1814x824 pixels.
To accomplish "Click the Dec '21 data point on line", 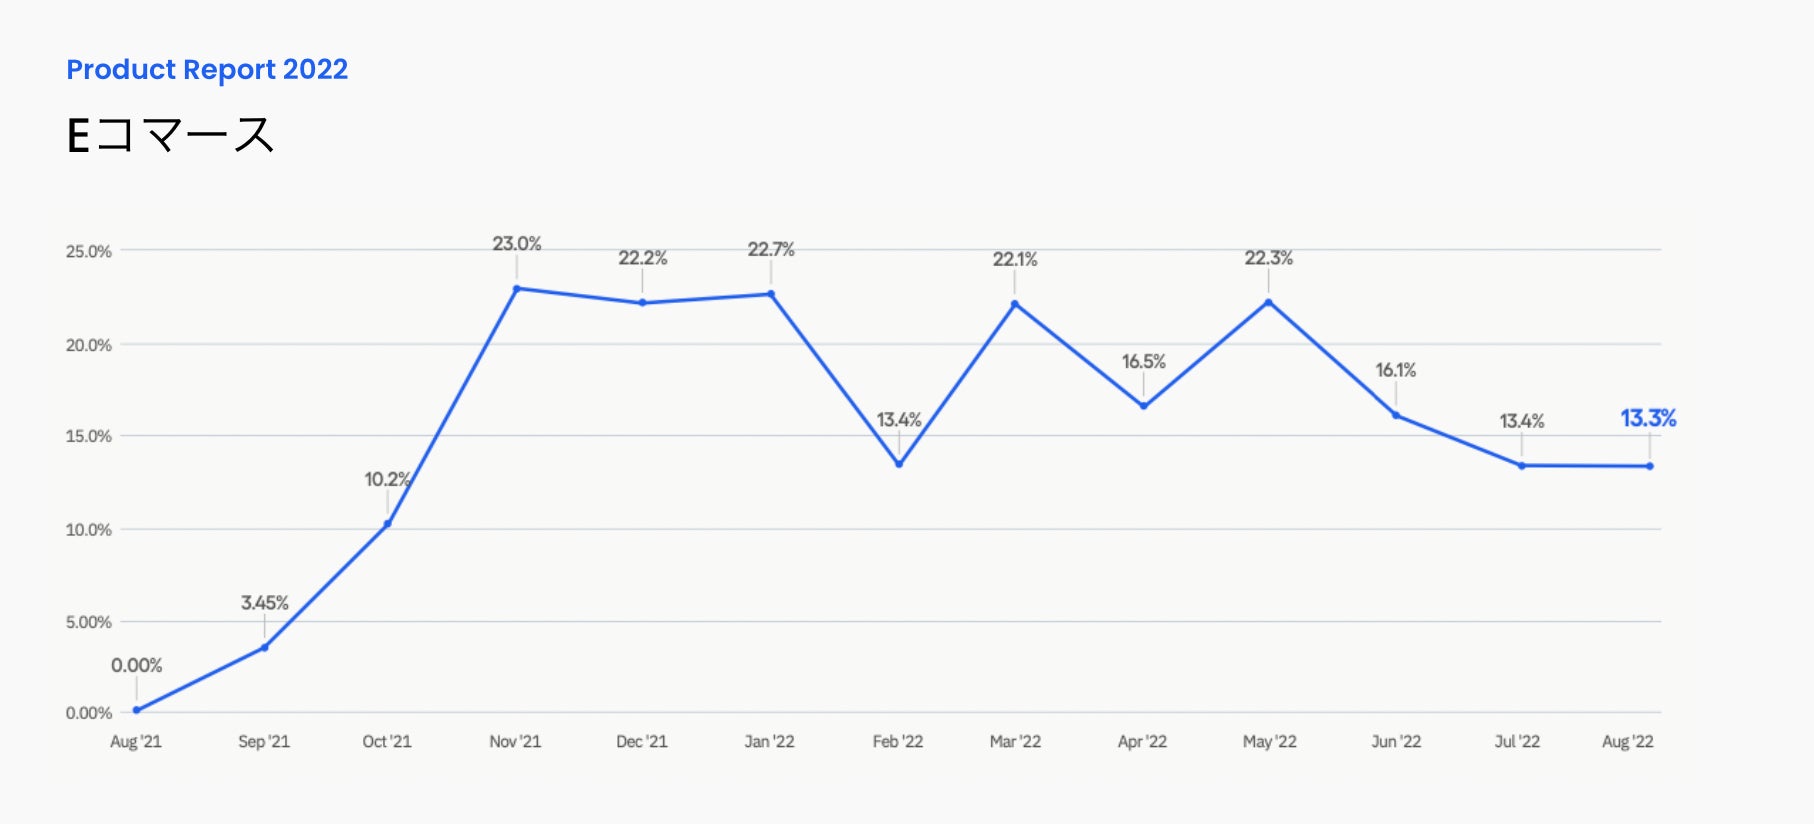I will [x=642, y=303].
